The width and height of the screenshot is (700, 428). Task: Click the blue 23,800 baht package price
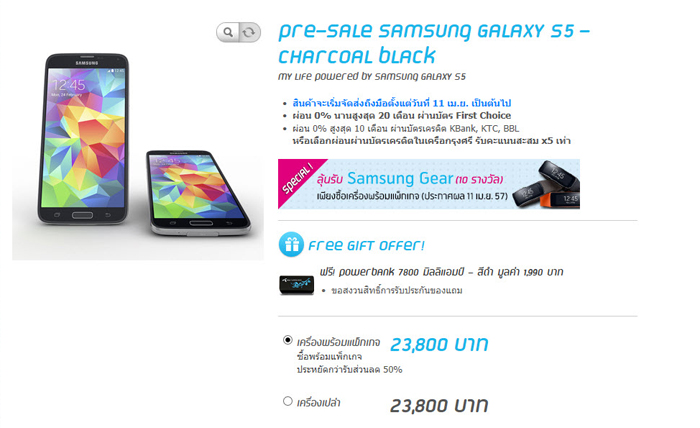click(x=439, y=345)
